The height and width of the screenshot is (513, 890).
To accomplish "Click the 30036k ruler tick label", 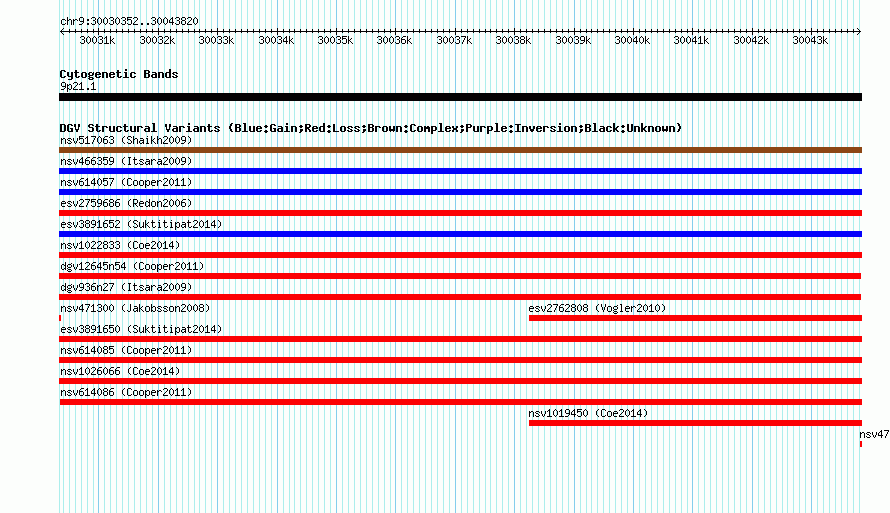I will pos(394,40).
